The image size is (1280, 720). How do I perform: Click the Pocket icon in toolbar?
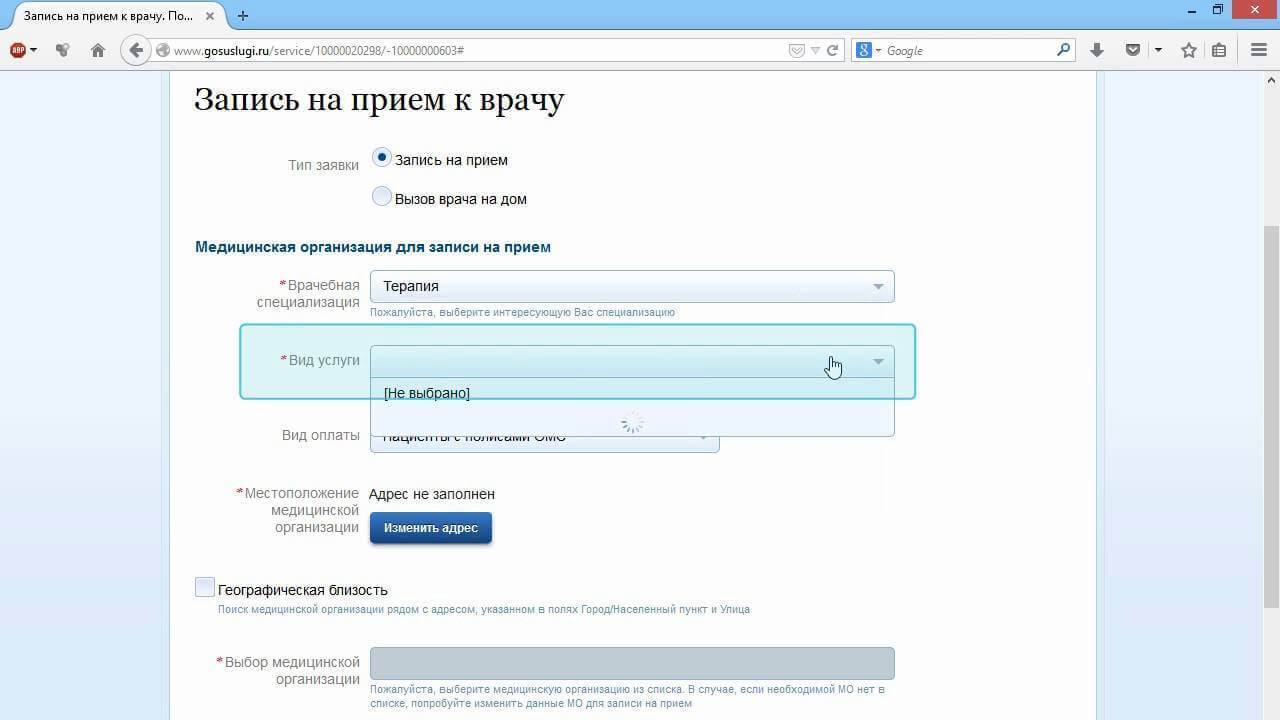[x=1132, y=50]
